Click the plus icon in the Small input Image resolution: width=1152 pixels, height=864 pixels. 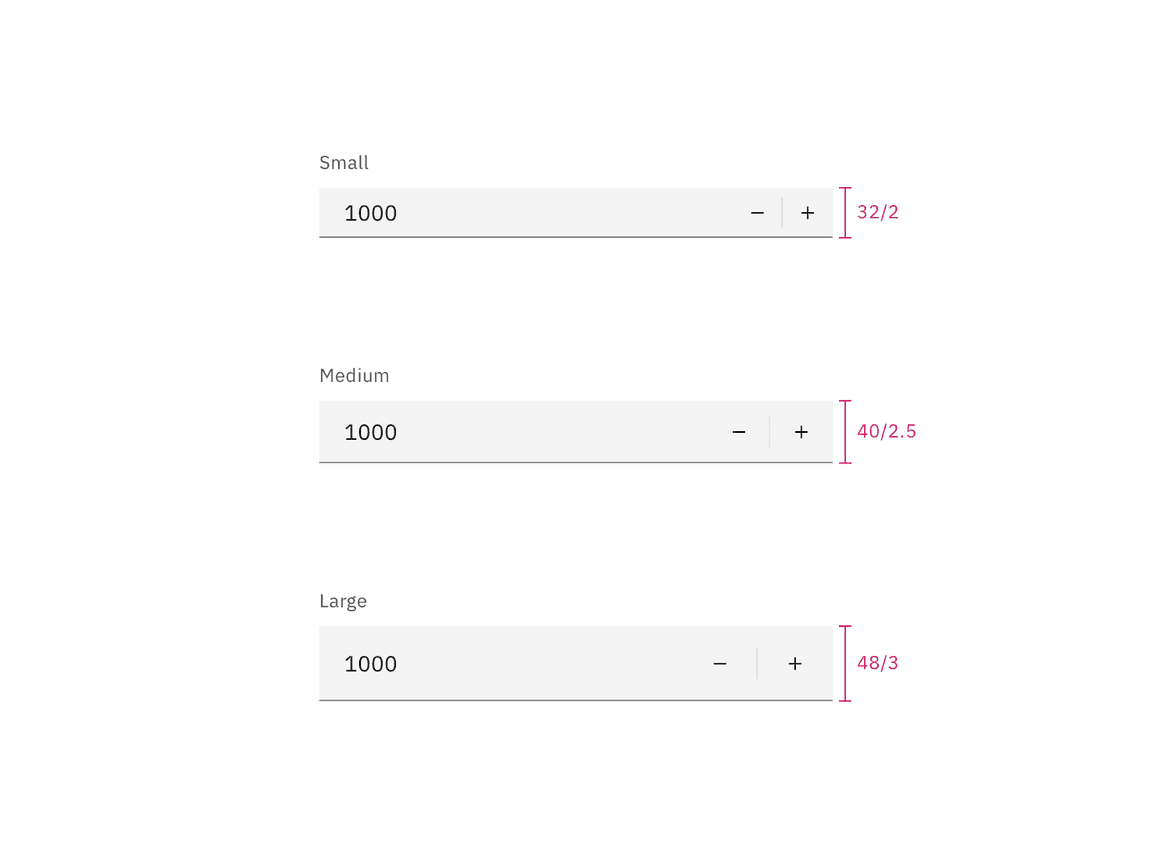click(x=808, y=213)
